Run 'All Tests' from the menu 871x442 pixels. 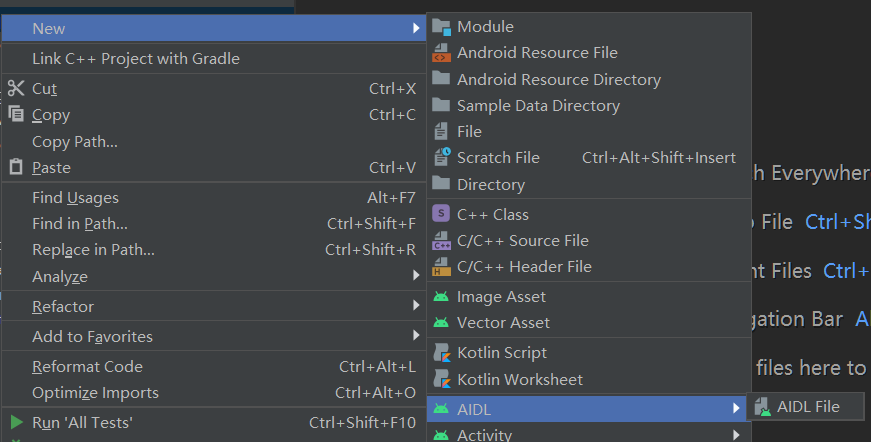(x=214, y=423)
